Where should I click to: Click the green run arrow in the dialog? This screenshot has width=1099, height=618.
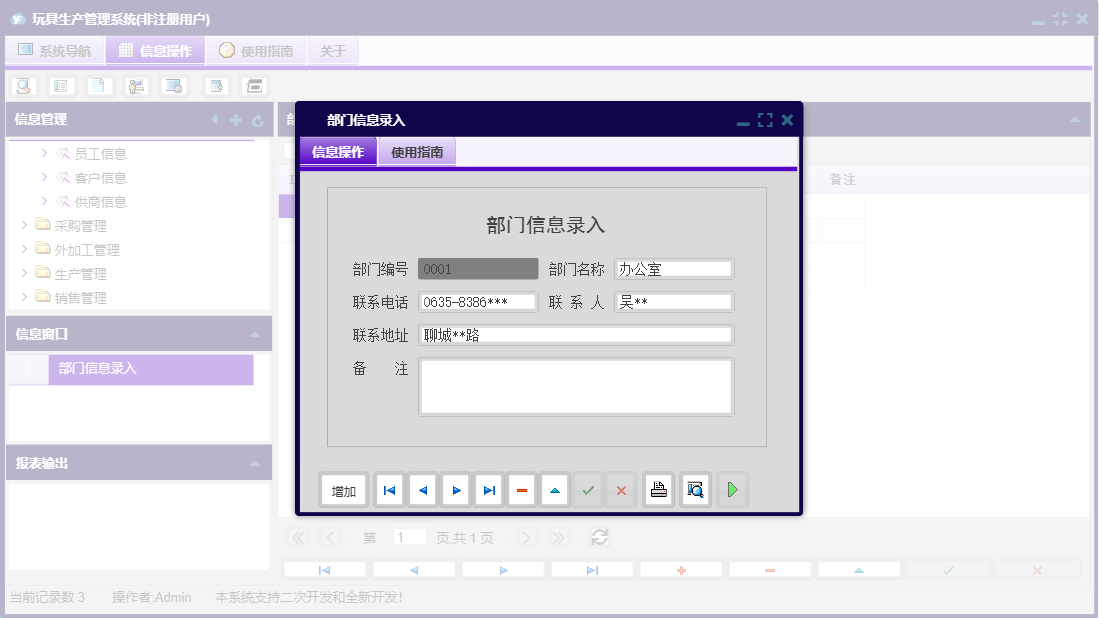pos(733,489)
